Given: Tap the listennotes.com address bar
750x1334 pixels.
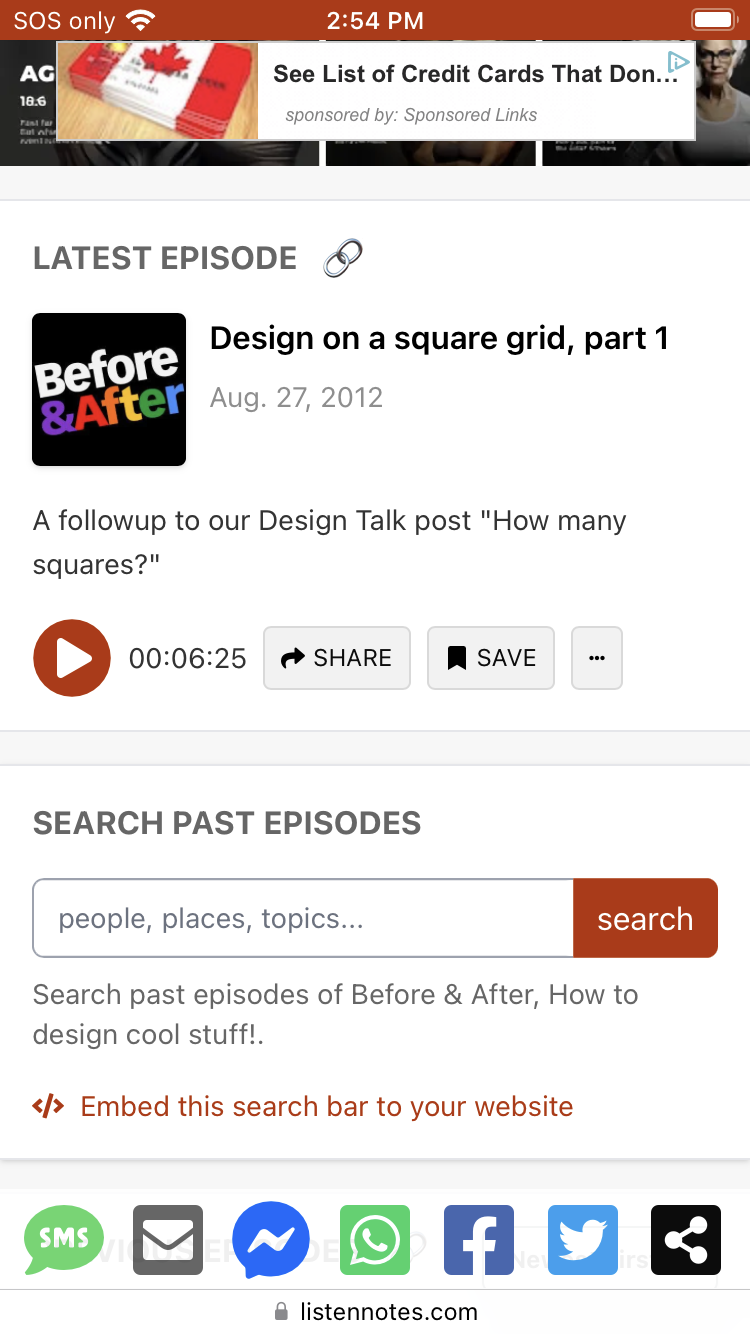Looking at the screenshot, I should click(x=375, y=1311).
